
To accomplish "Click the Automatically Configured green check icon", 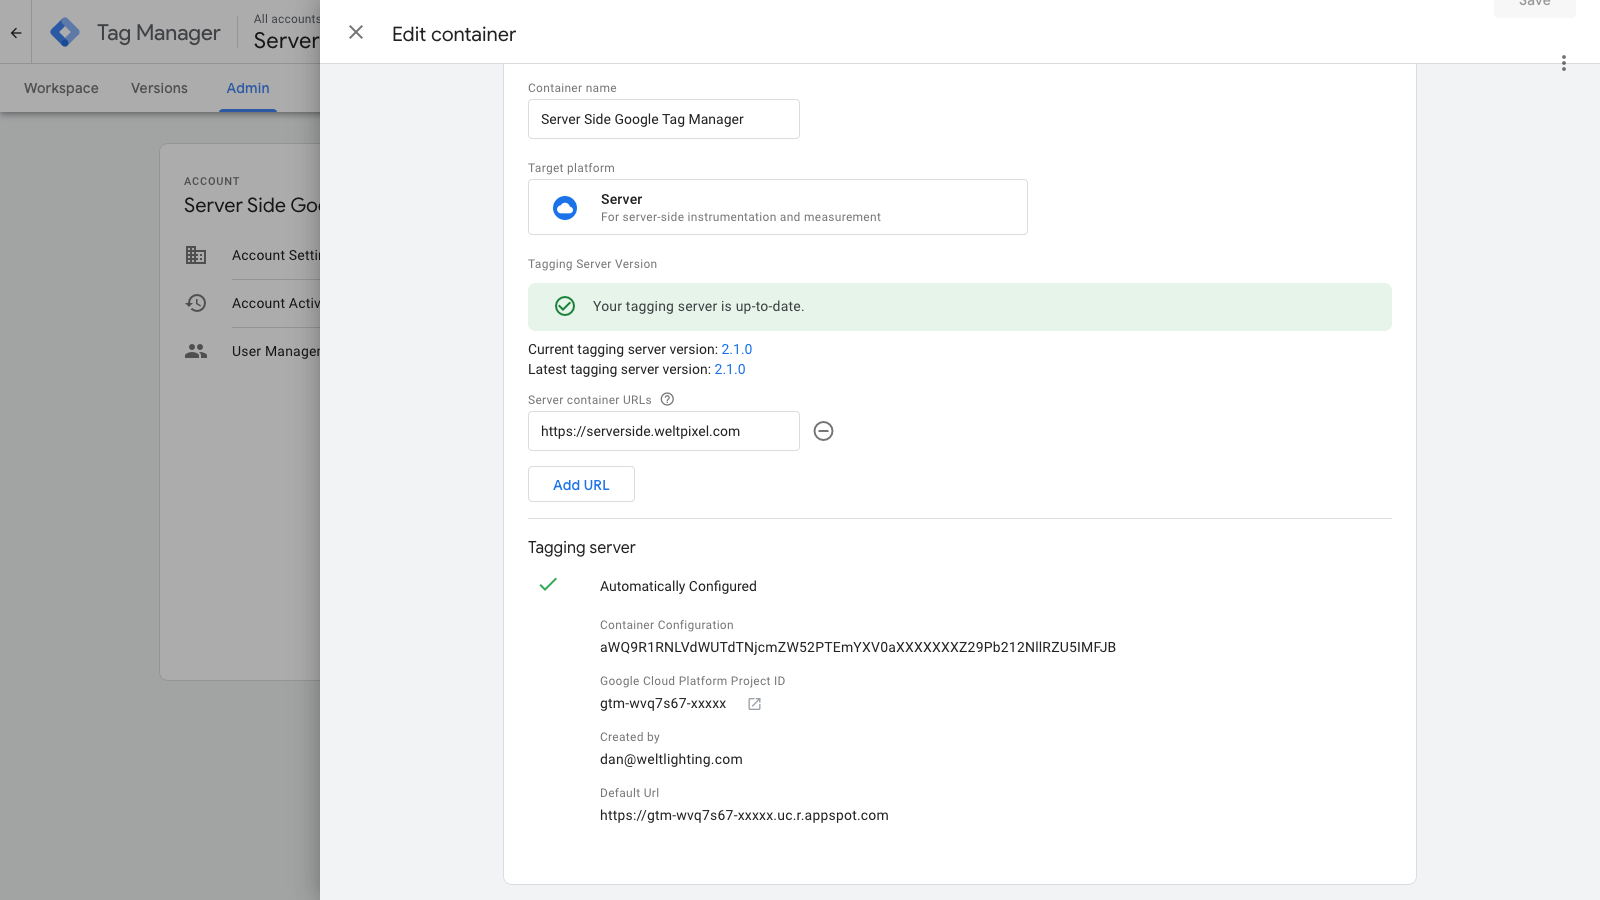I will [x=548, y=585].
